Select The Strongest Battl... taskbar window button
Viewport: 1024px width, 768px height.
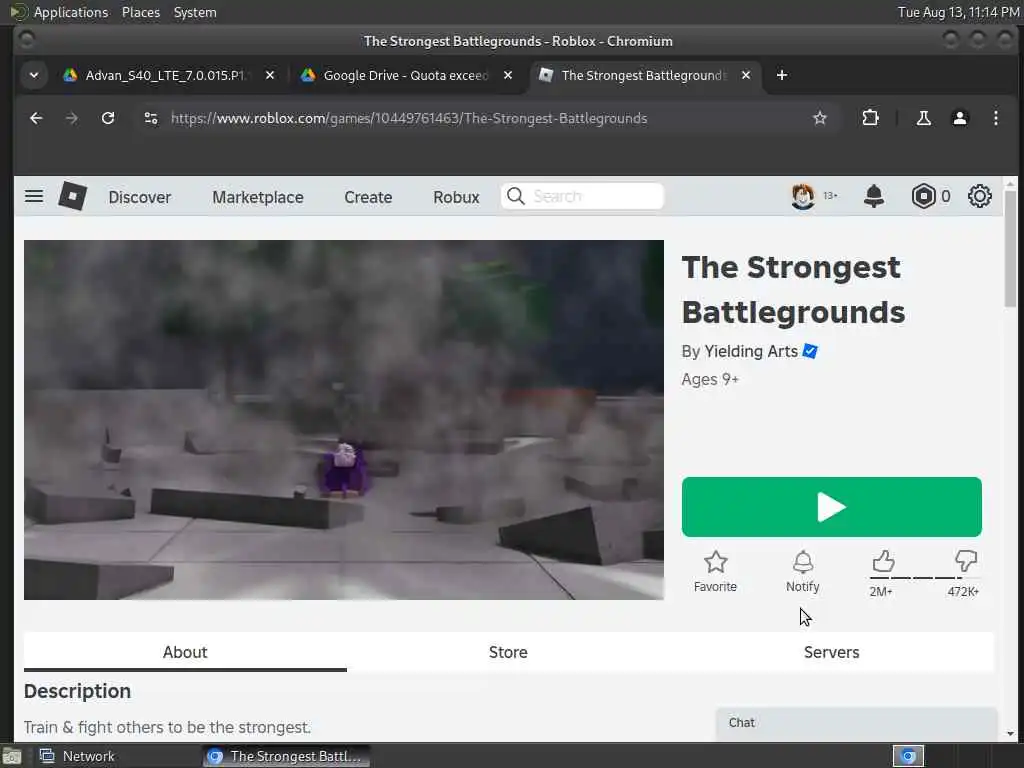pyautogui.click(x=285, y=756)
